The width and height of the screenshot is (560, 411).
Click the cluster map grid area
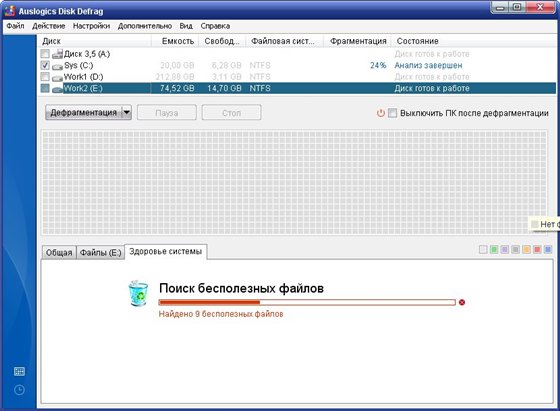(294, 182)
